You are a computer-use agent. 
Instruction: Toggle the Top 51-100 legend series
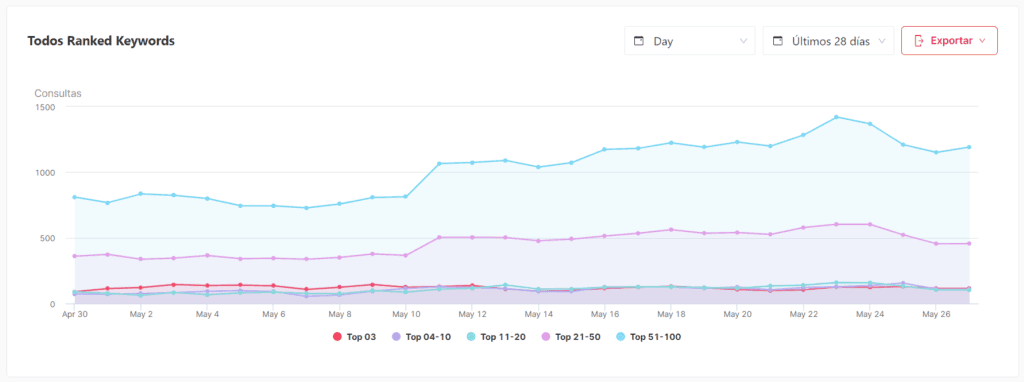(648, 337)
